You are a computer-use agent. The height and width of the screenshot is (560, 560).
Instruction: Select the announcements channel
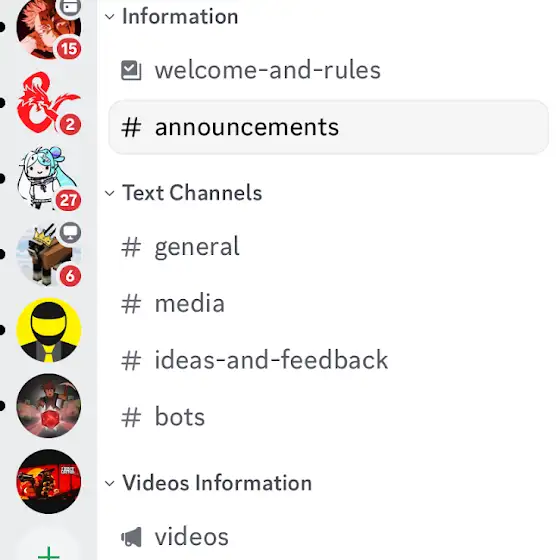click(328, 127)
